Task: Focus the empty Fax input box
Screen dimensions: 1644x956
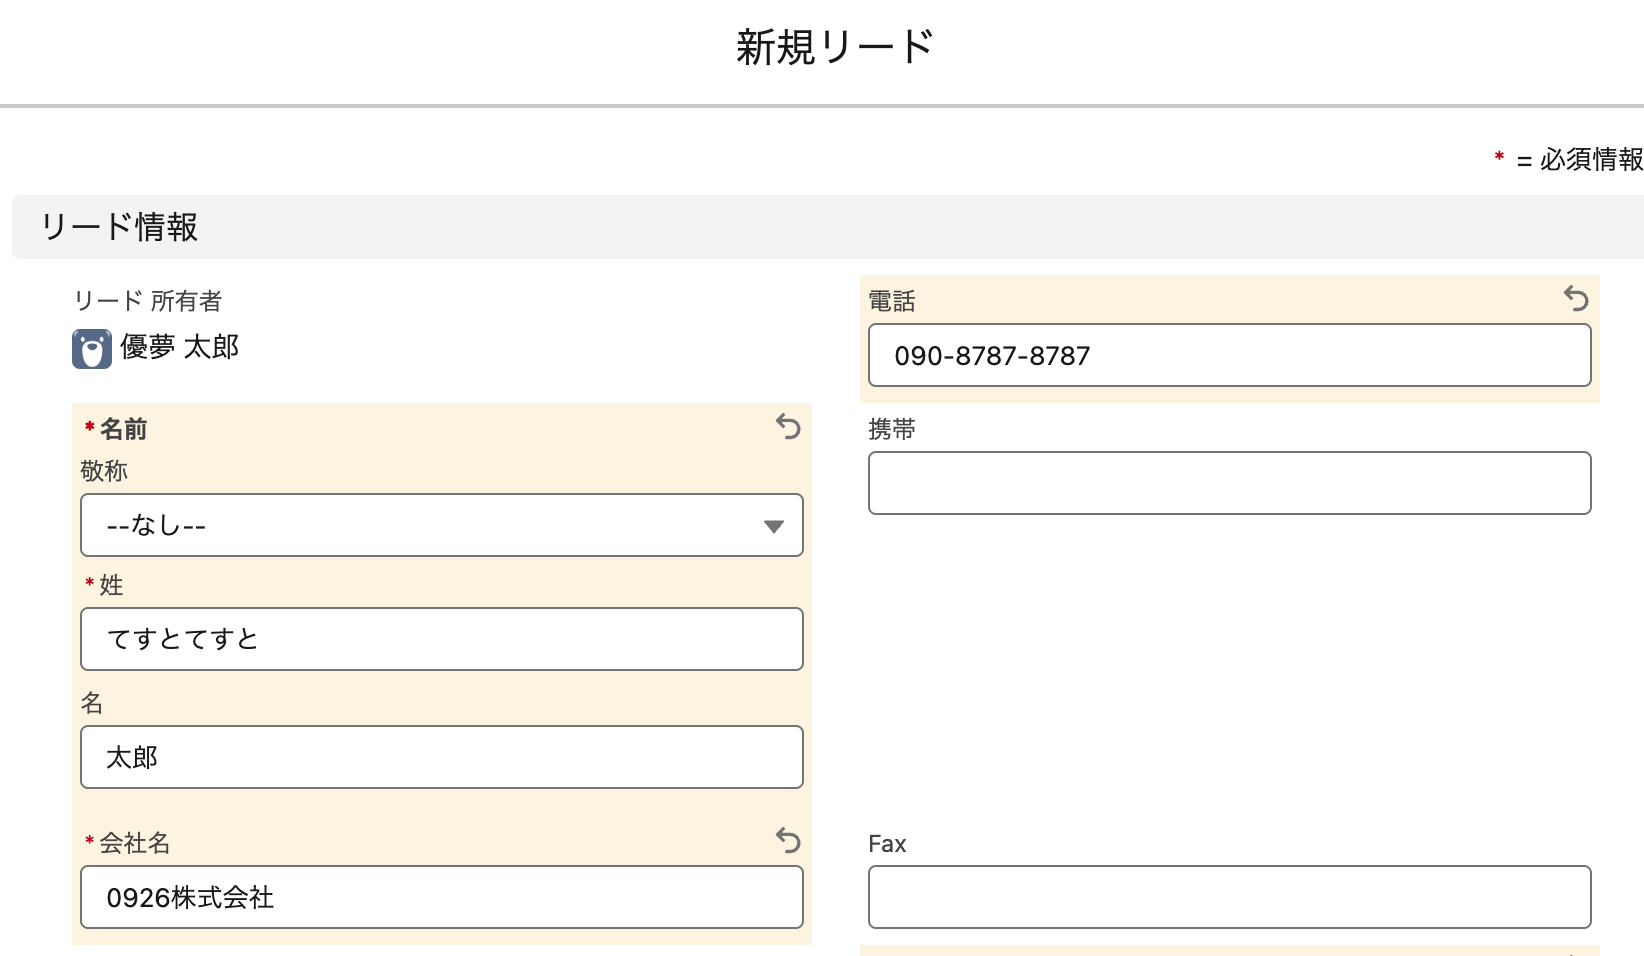Action: click(1229, 897)
